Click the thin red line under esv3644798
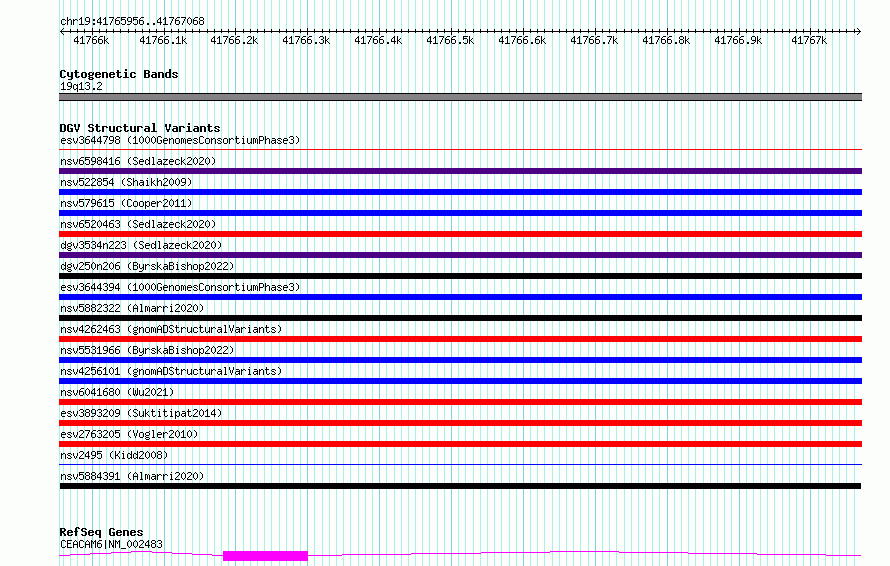 460,150
